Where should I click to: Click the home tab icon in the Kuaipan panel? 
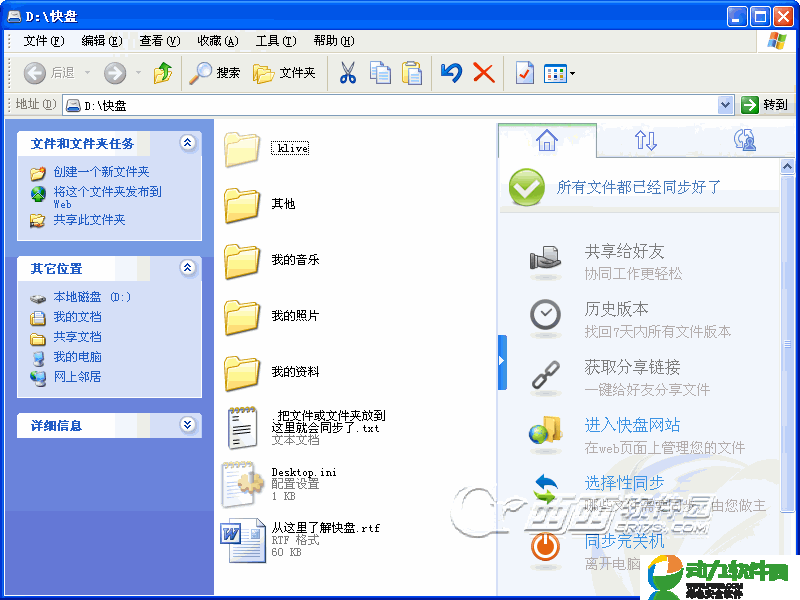click(x=546, y=141)
